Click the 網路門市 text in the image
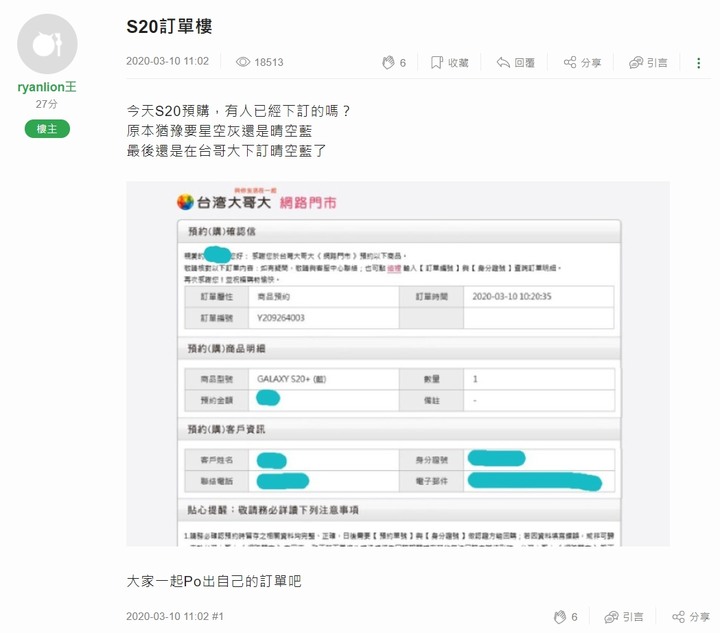720x633 pixels. point(308,202)
